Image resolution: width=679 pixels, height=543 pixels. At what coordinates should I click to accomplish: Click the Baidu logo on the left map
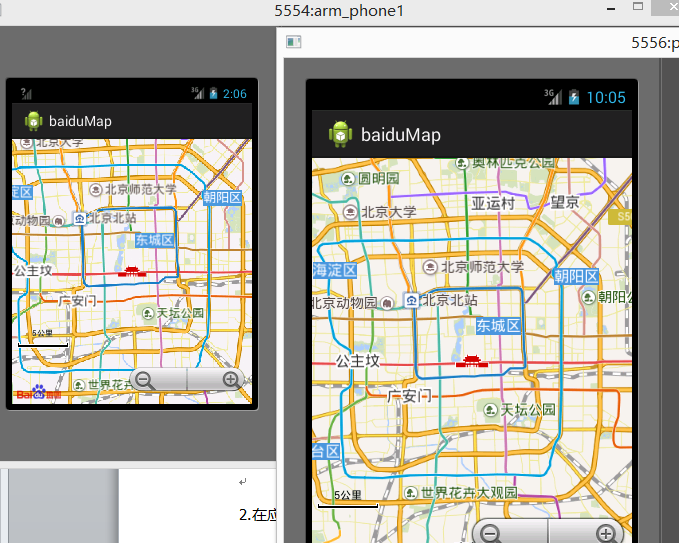click(x=39, y=392)
